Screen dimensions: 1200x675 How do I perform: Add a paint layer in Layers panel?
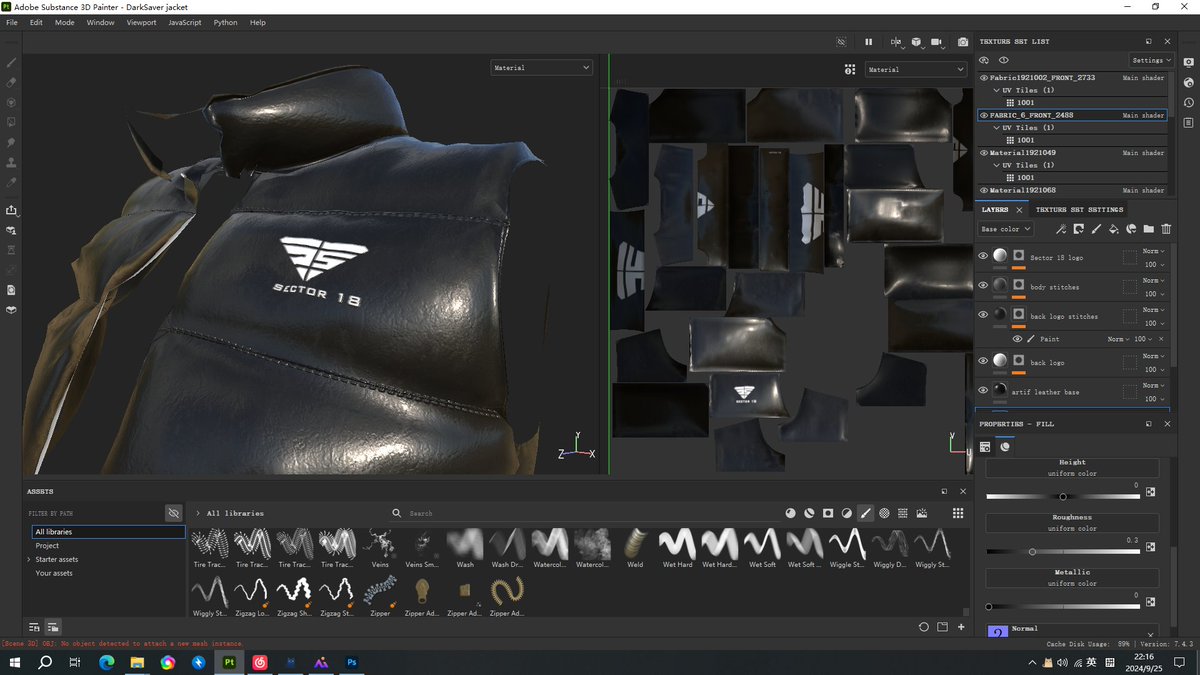(x=1096, y=229)
